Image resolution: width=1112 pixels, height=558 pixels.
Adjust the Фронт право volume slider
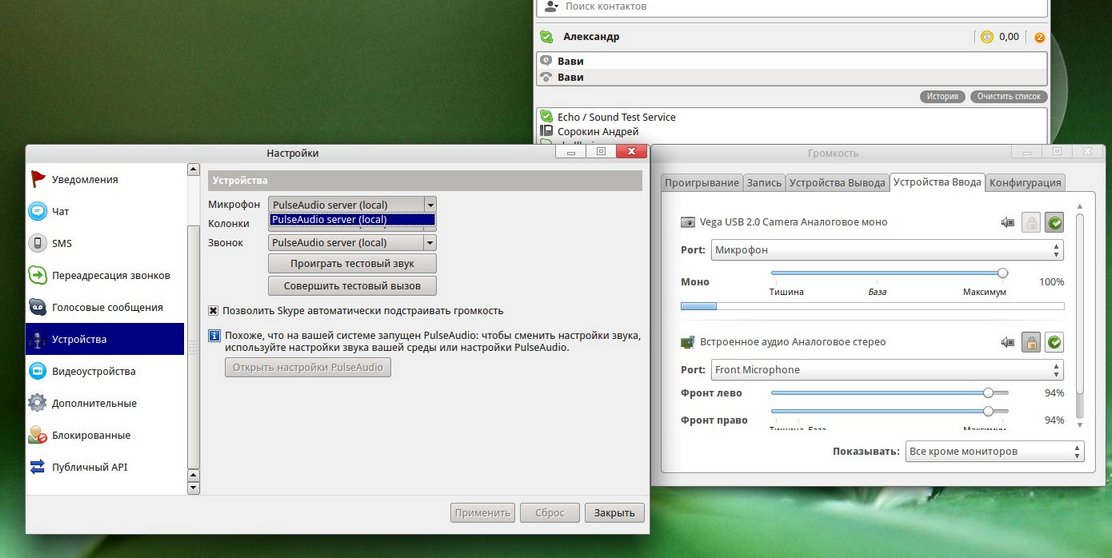coord(889,411)
